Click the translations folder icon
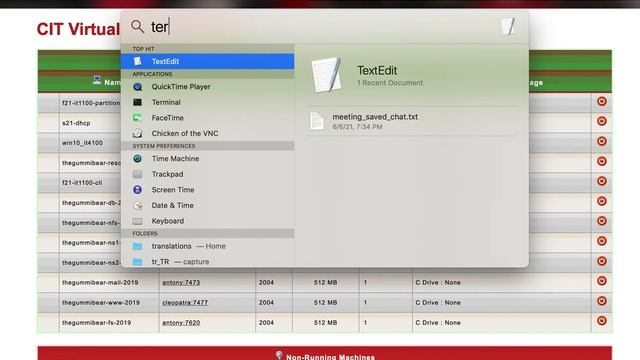This screenshot has height=360, width=640. (138, 246)
